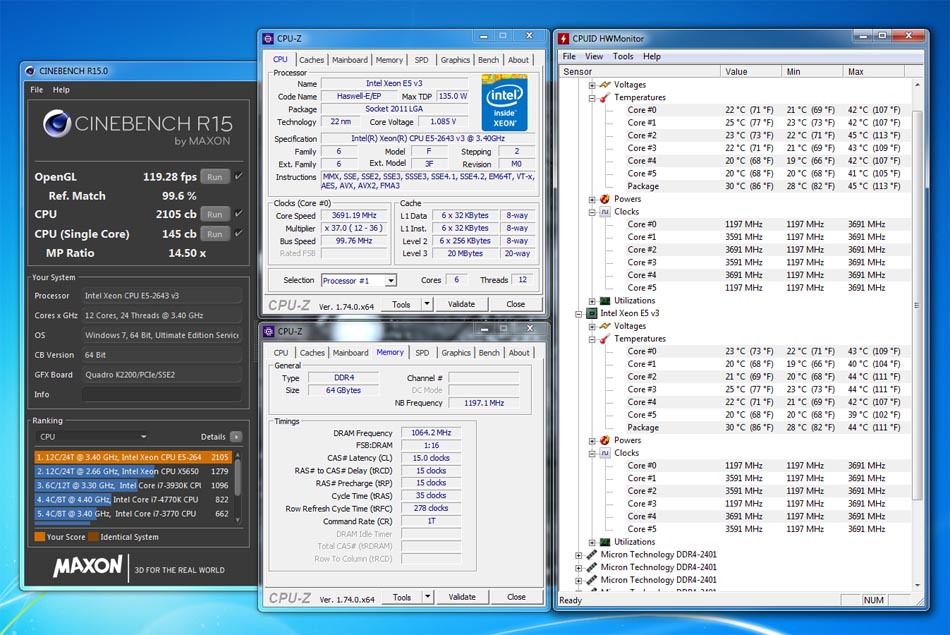Click the Clocks icon below the Intel Xeon E5 v3 row
This screenshot has width=950, height=635.
605,453
